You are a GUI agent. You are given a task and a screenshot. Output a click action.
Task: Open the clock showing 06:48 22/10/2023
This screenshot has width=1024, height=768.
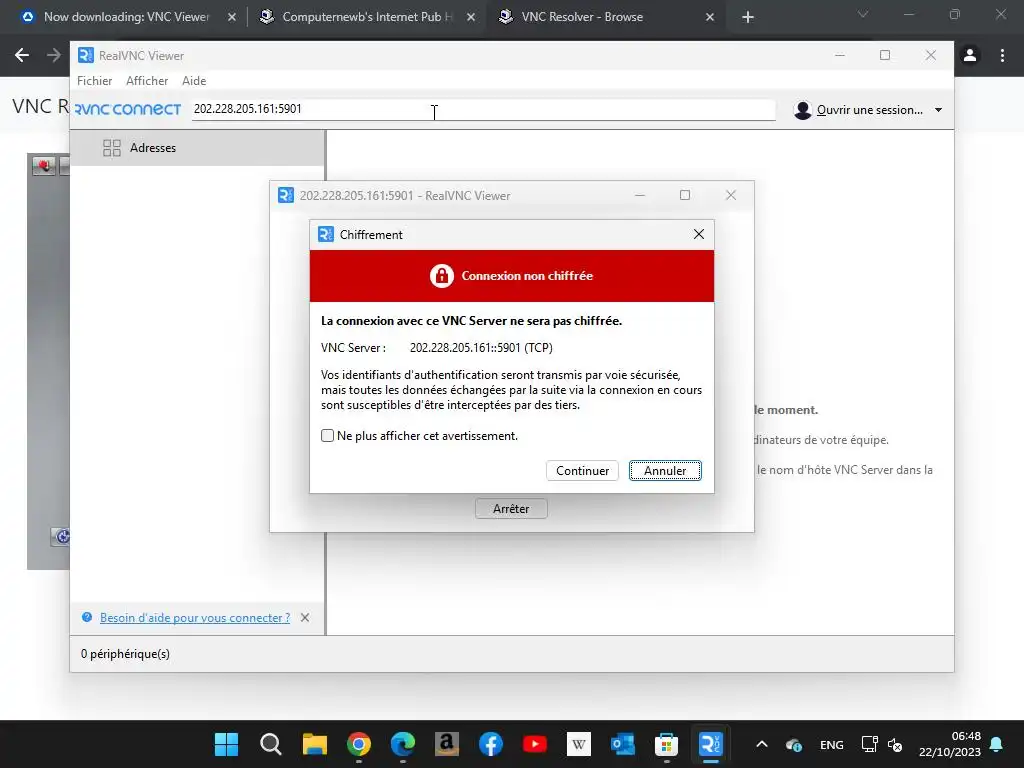950,744
